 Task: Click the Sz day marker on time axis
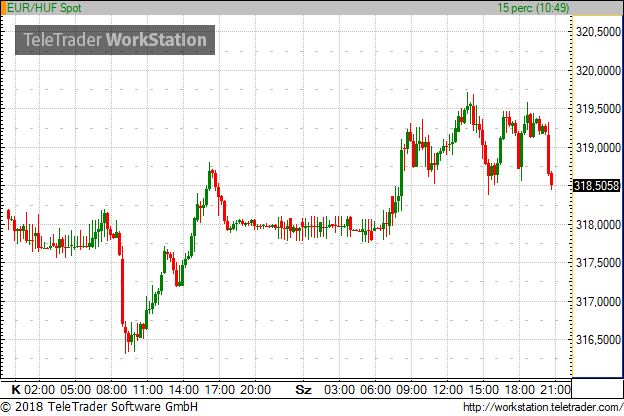(303, 389)
